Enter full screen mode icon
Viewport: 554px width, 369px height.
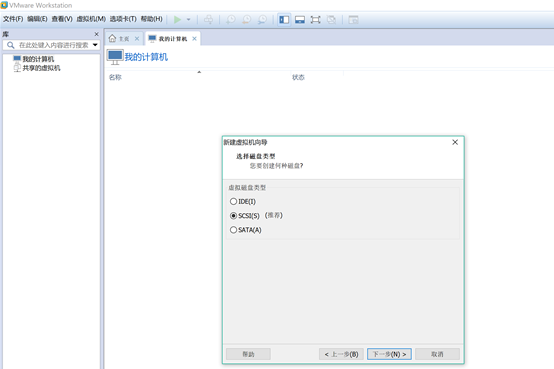[x=316, y=19]
